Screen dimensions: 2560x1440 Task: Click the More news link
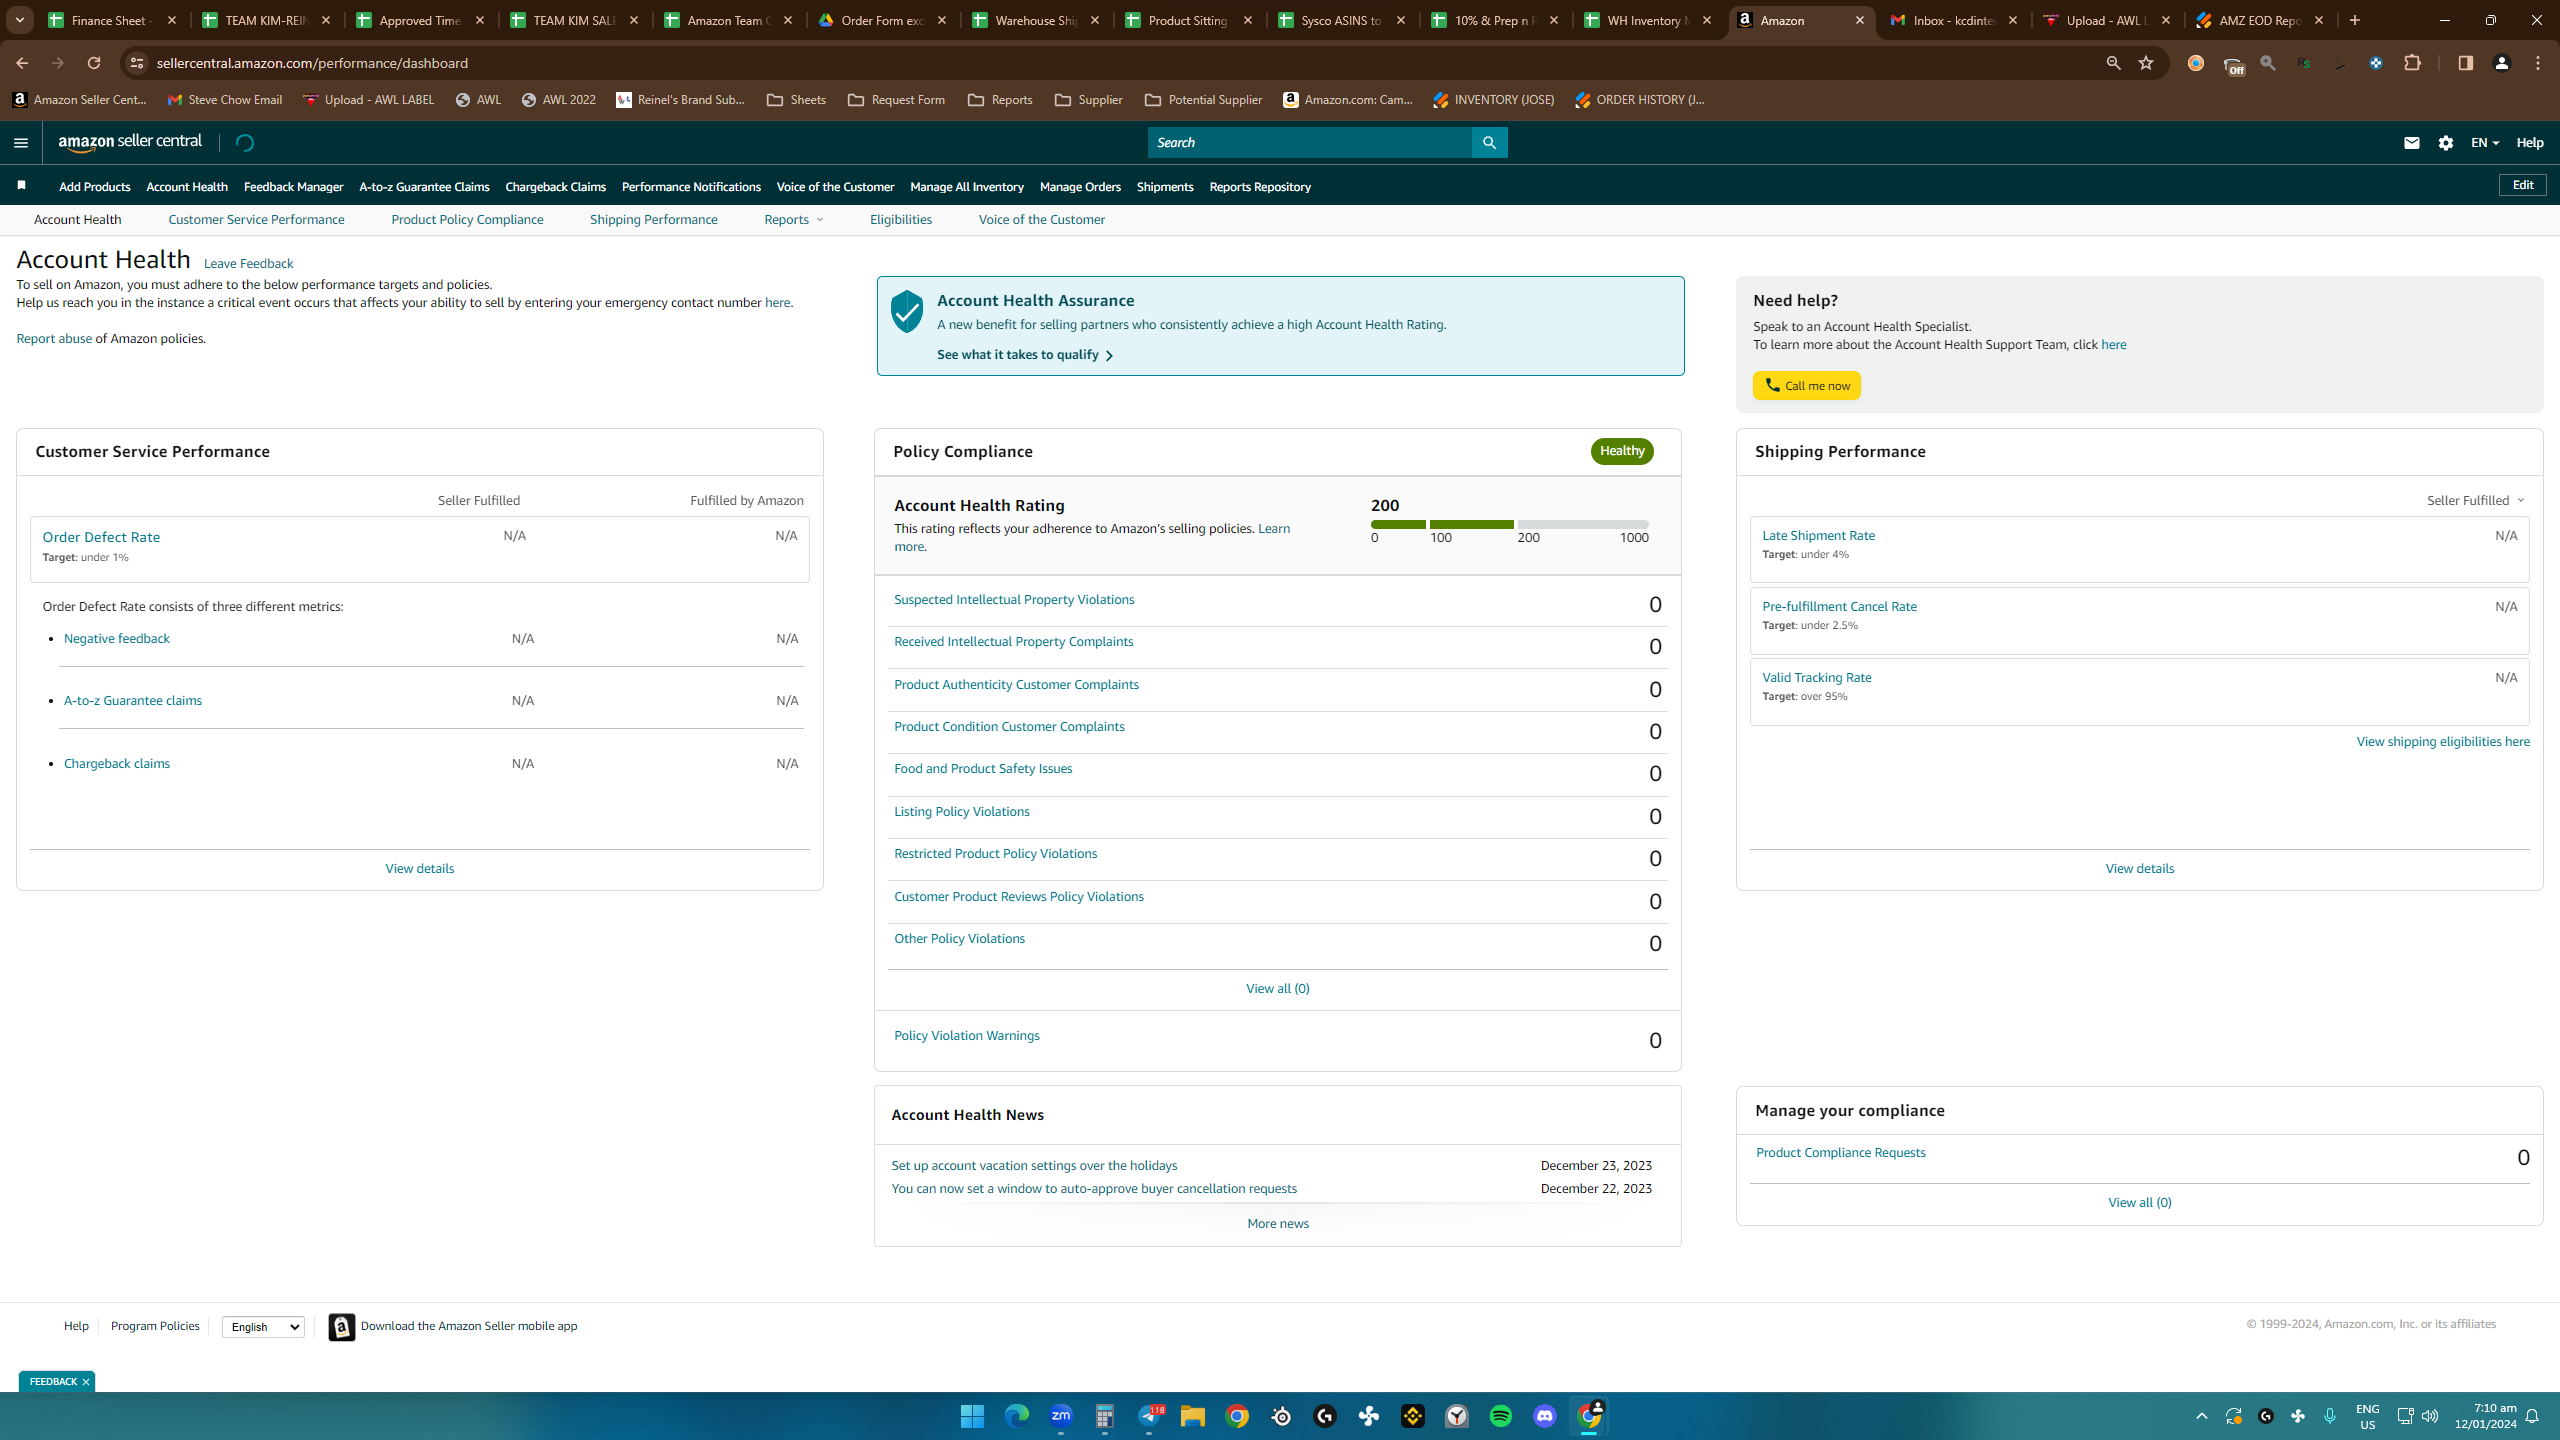tap(1278, 1224)
